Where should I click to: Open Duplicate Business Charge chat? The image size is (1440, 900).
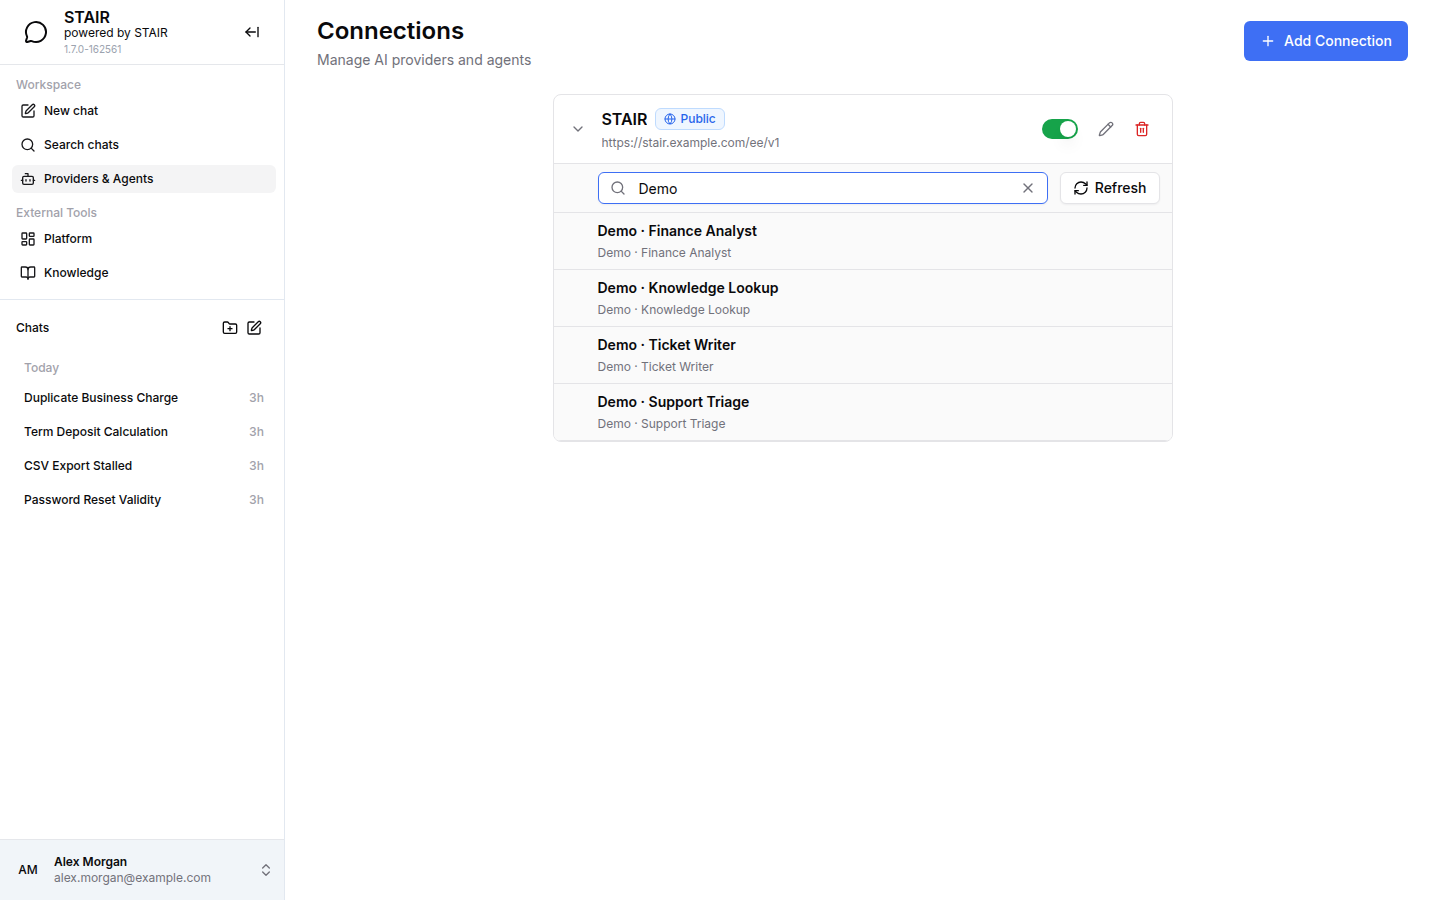click(x=144, y=398)
